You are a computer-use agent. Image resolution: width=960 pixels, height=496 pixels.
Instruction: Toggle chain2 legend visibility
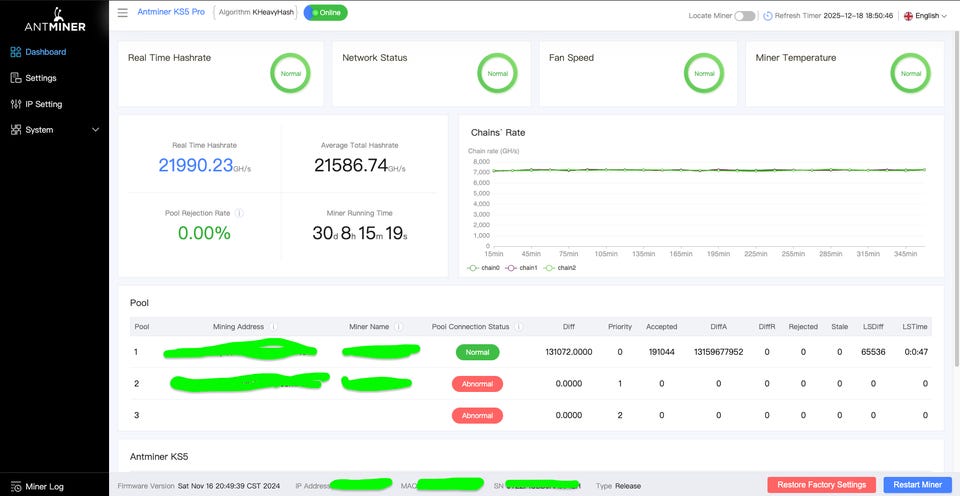(x=559, y=268)
